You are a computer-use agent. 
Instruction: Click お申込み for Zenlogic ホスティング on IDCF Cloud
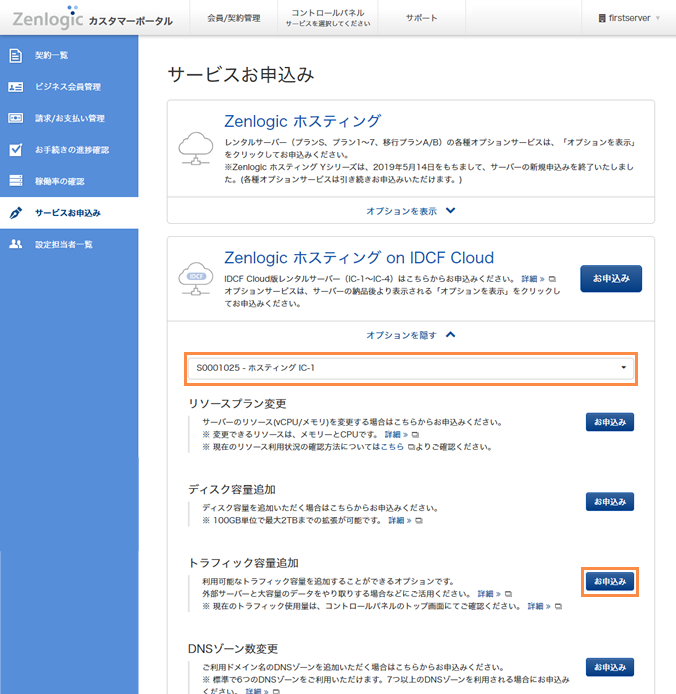(x=610, y=278)
